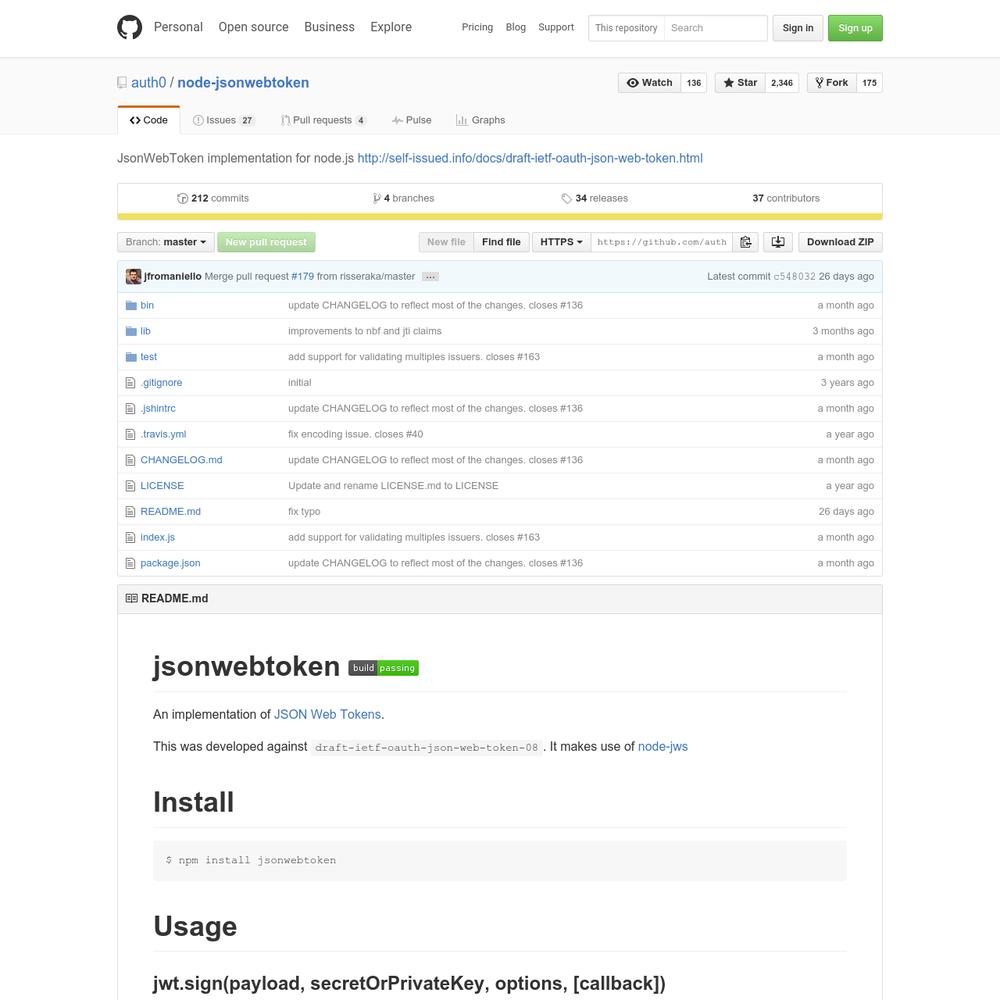Viewport: 1000px width, 1000px height.
Task: Open the 34 releases tag link
Action: (x=594, y=198)
